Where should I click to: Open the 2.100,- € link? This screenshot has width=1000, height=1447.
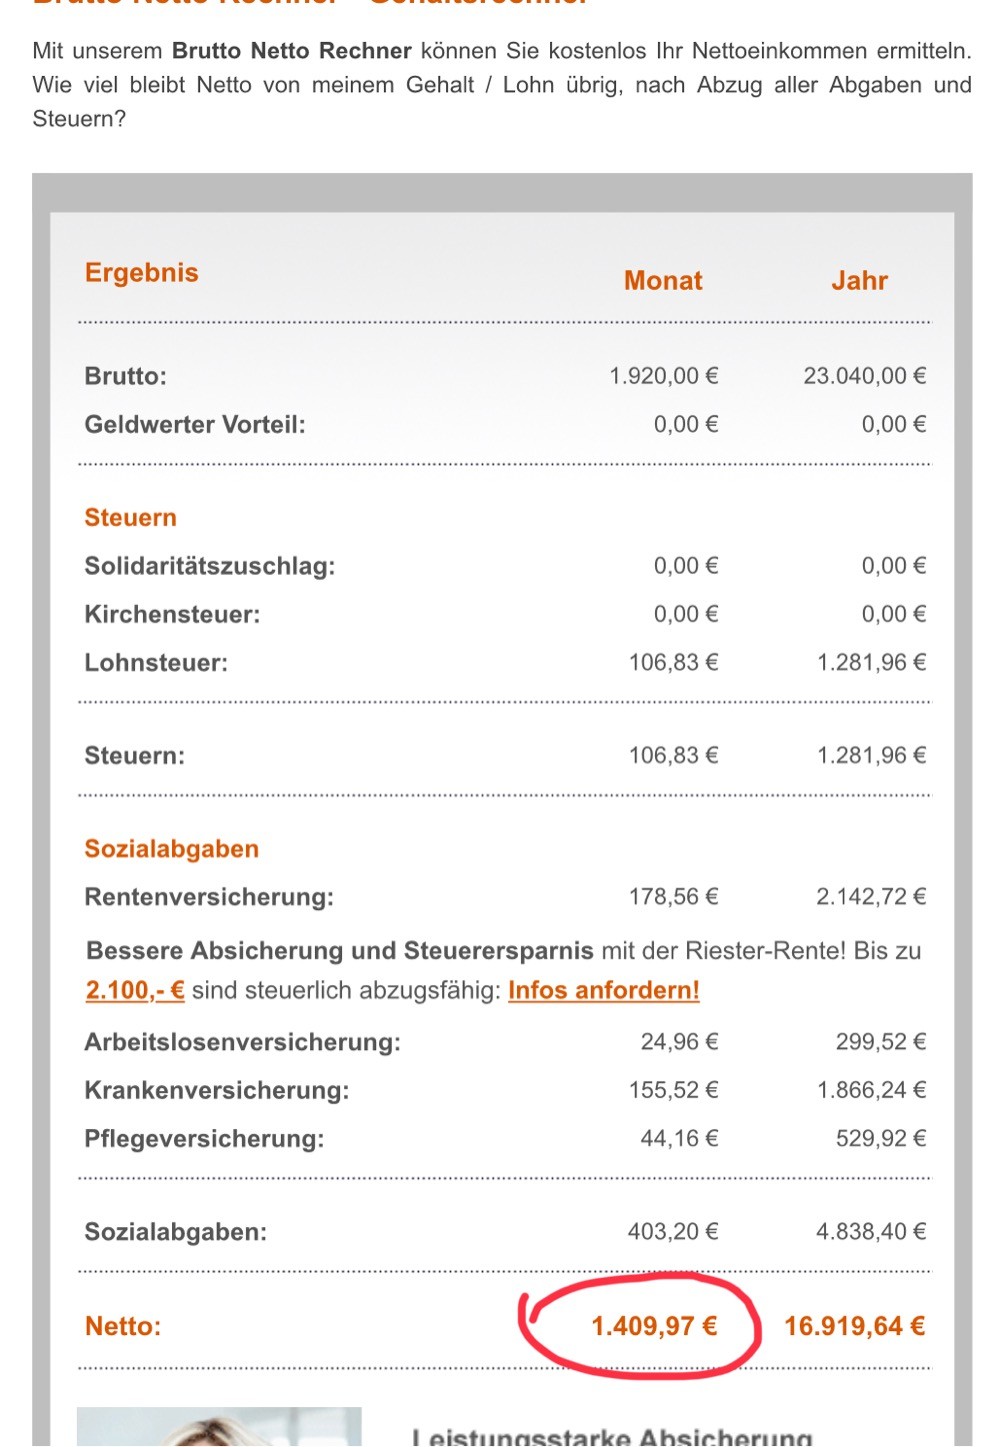click(x=135, y=990)
